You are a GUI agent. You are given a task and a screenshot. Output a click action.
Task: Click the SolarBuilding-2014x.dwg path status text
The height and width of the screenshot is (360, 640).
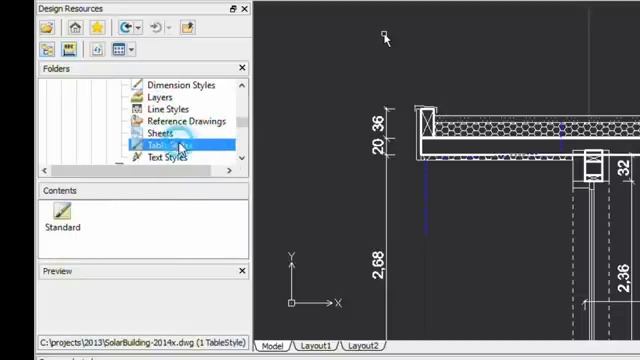143,342
